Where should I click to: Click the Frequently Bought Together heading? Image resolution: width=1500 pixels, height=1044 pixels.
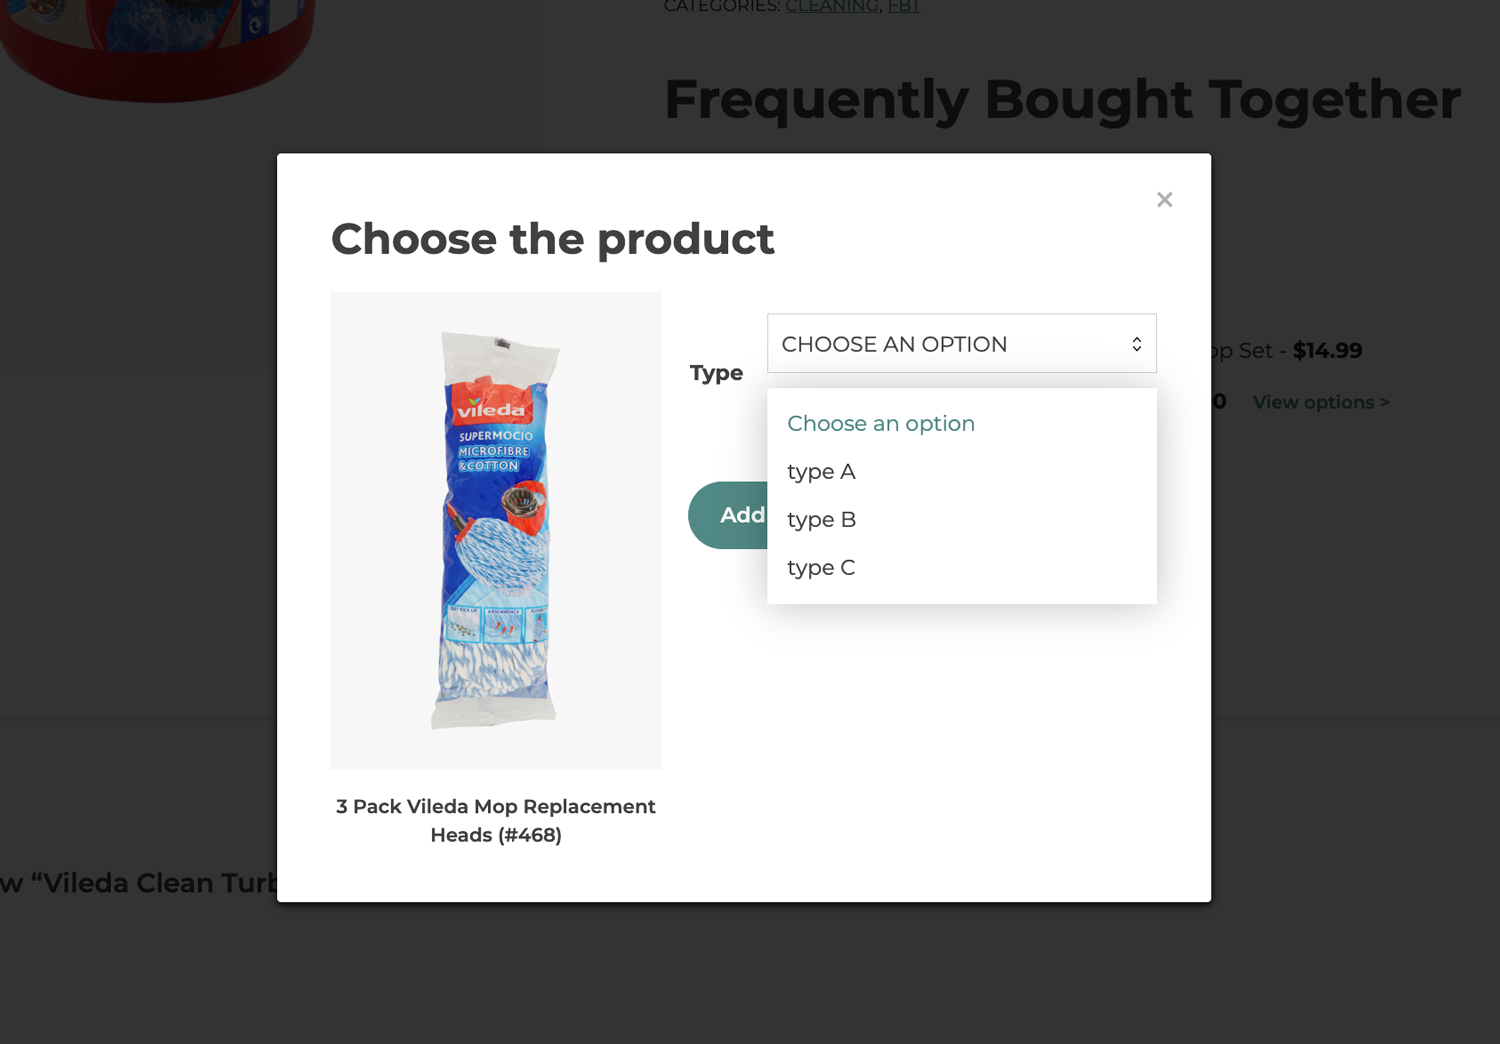pos(1062,99)
